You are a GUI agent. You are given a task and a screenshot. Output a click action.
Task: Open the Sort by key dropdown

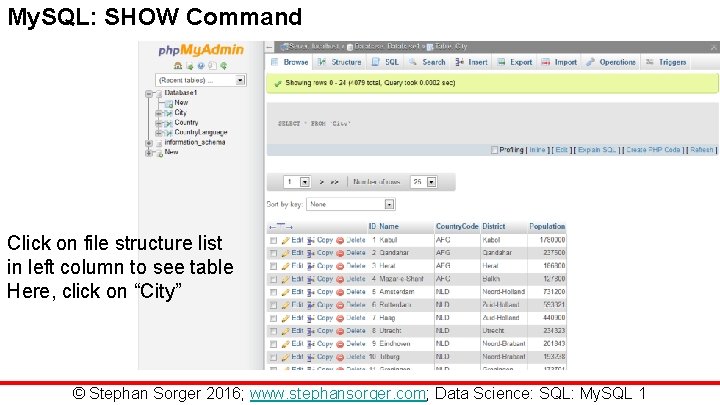pyautogui.click(x=351, y=204)
